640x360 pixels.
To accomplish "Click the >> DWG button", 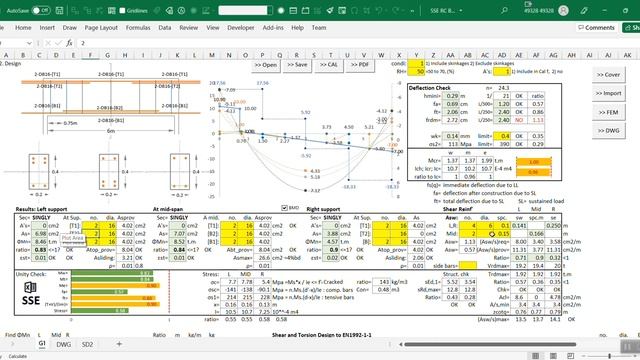I will pyautogui.click(x=608, y=131).
